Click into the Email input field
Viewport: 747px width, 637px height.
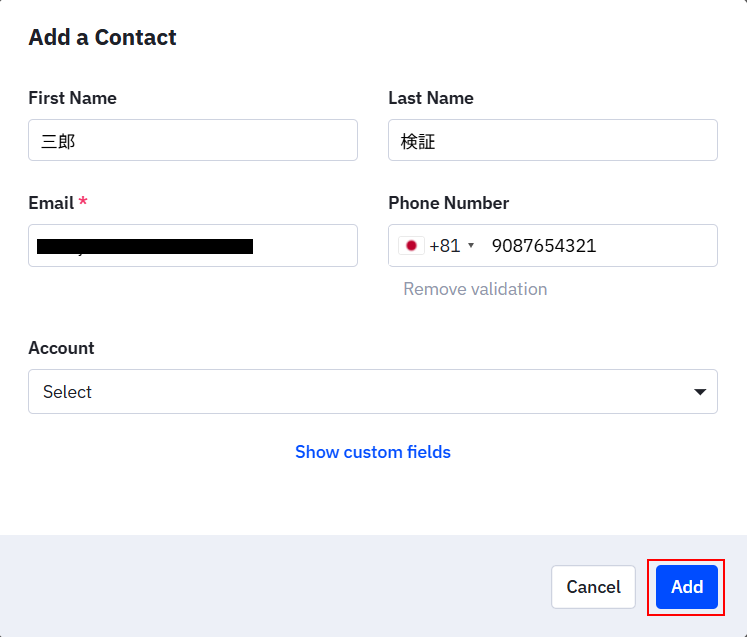pyautogui.click(x=193, y=245)
